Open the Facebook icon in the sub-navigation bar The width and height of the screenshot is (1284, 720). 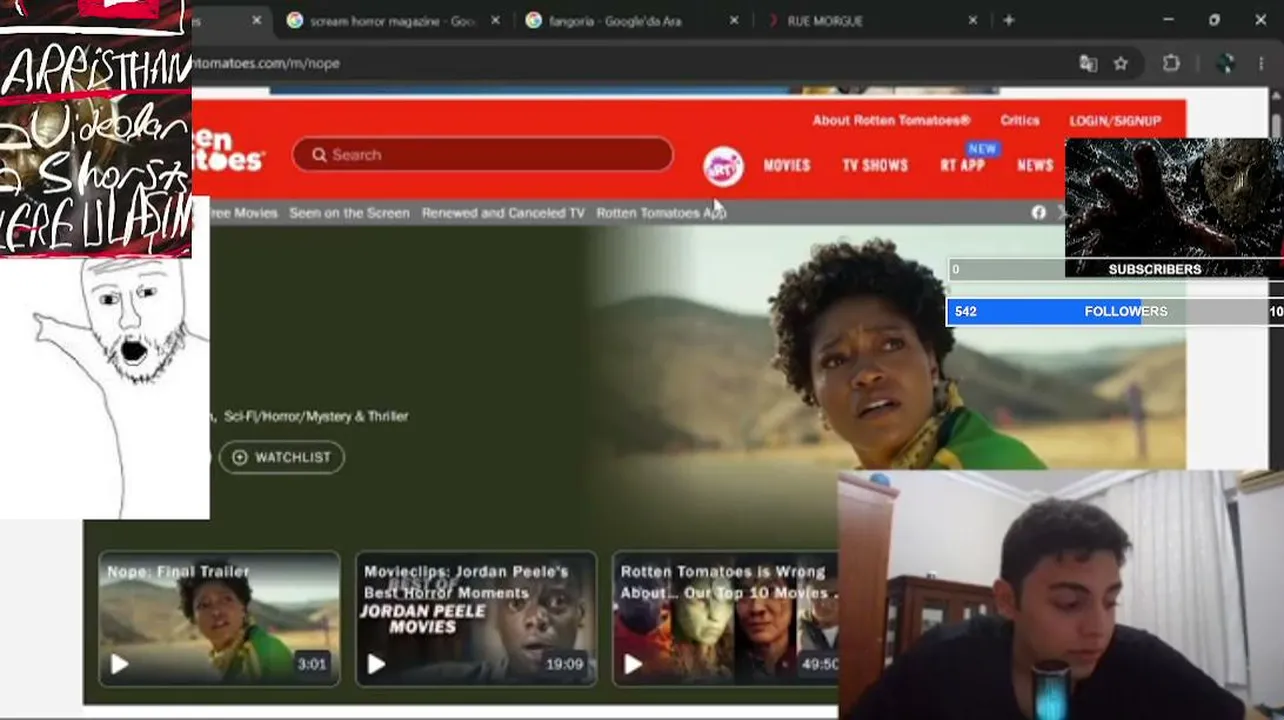click(1038, 212)
